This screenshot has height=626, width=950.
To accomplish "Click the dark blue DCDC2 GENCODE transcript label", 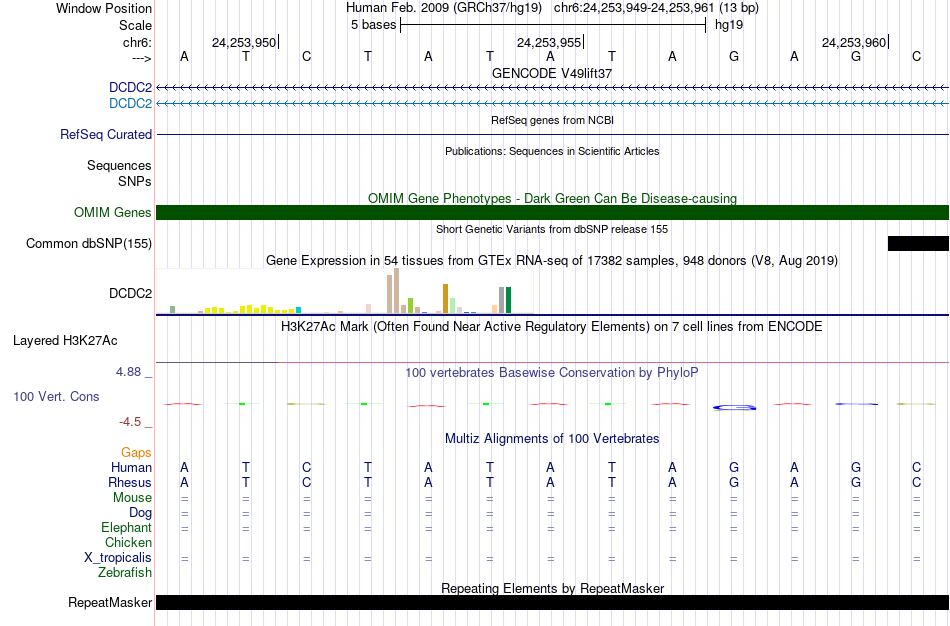I will [x=130, y=88].
